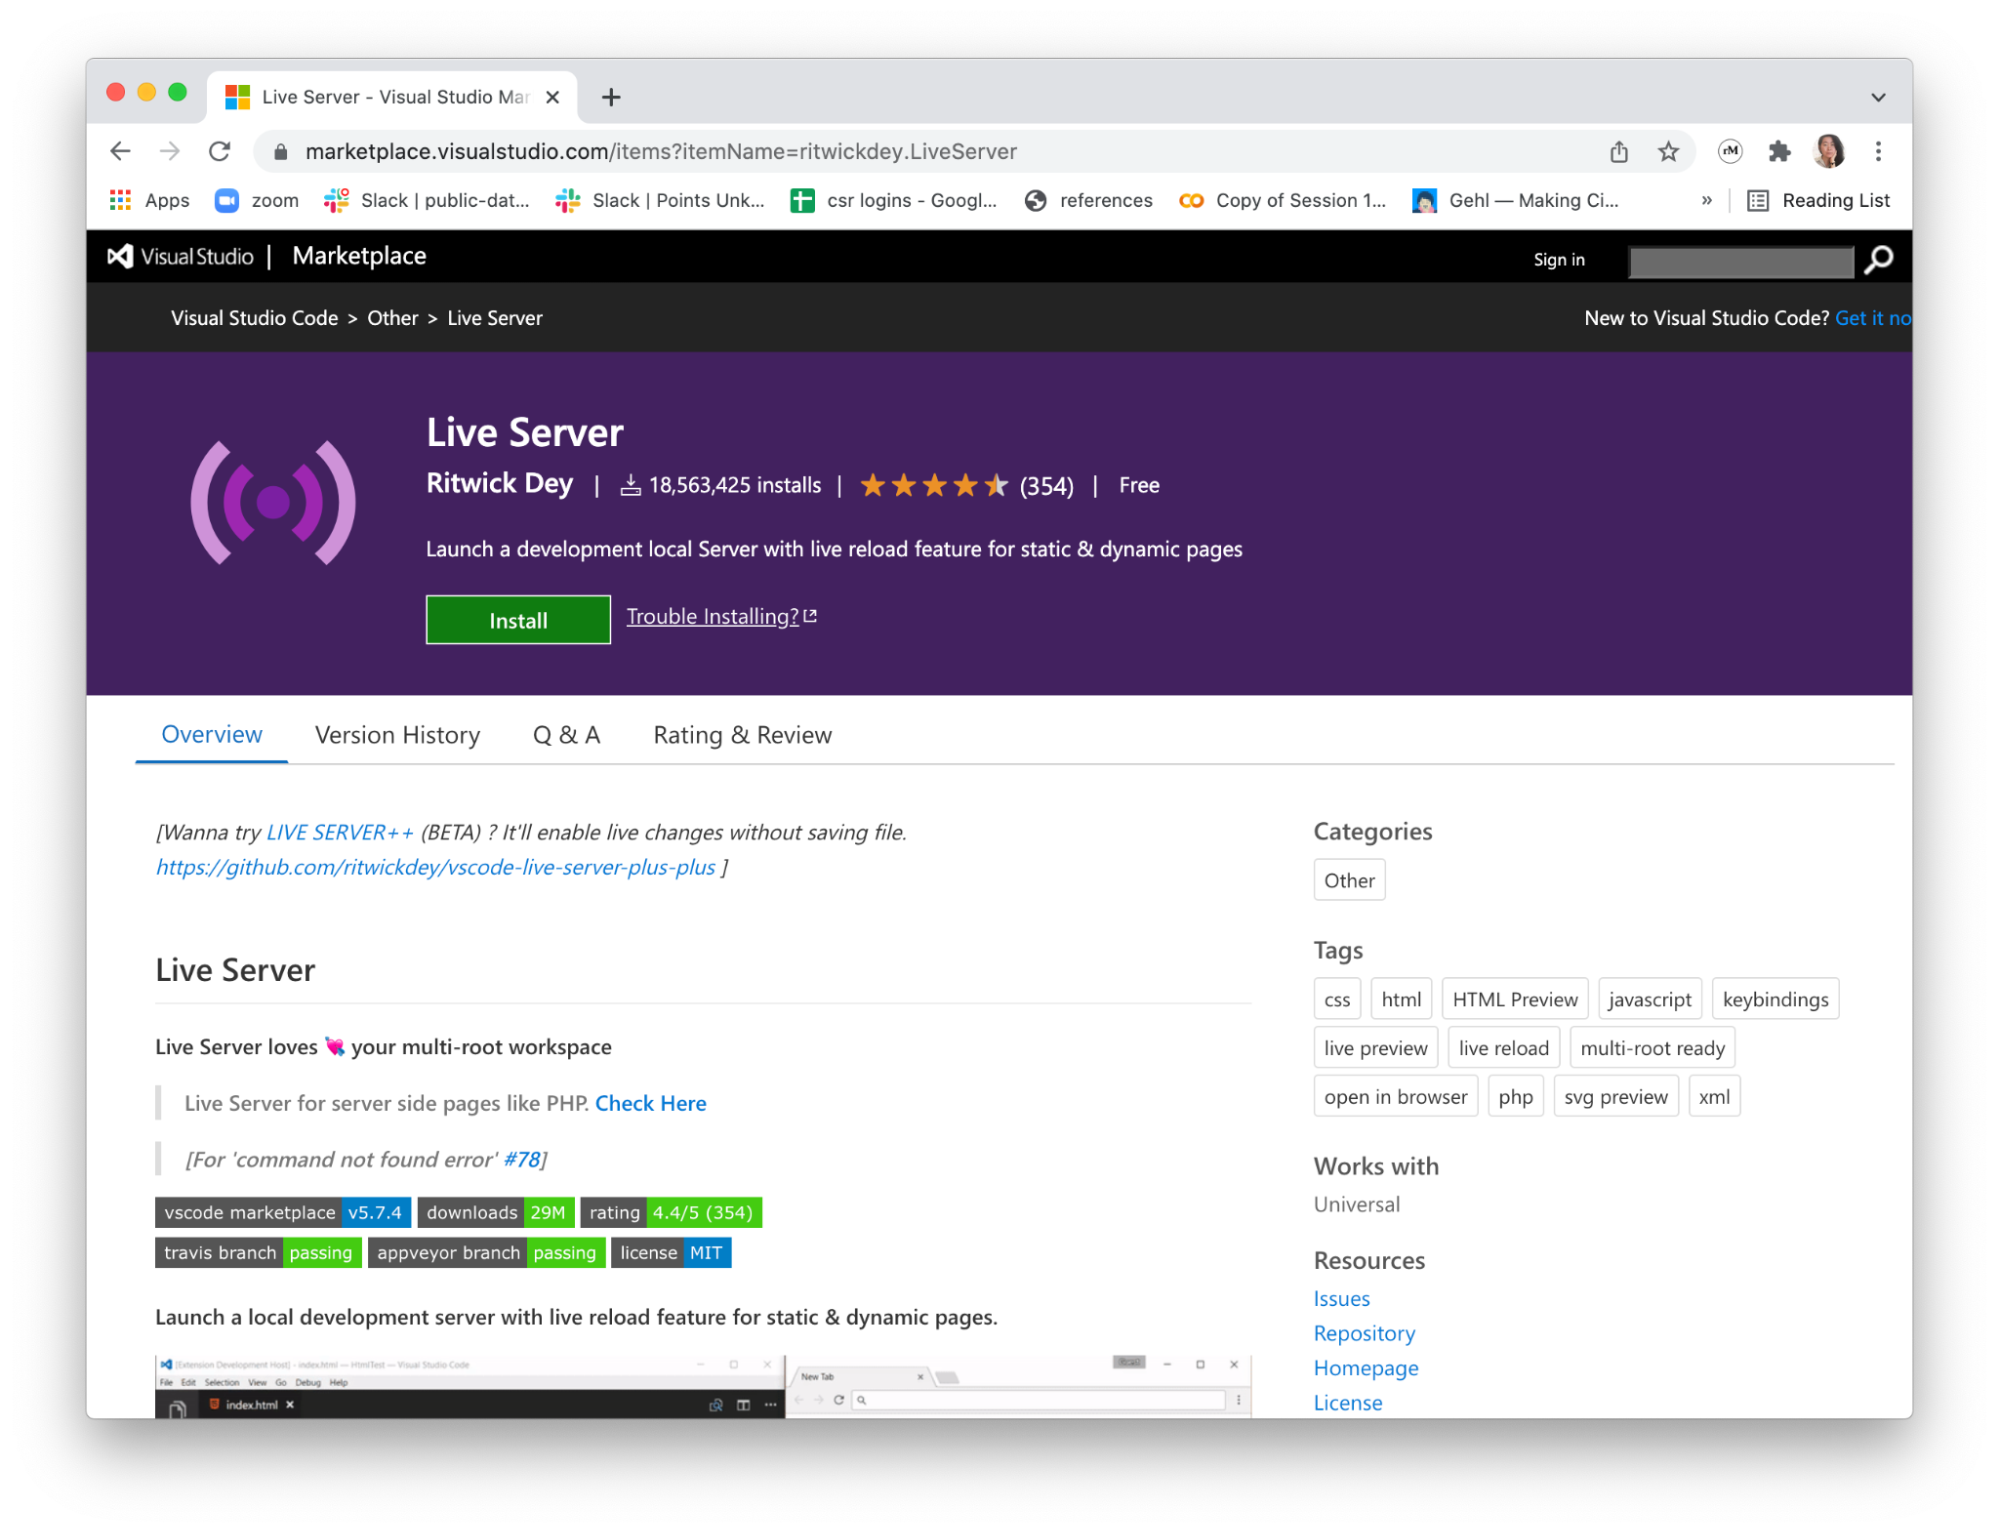The width and height of the screenshot is (1999, 1533).
Task: Click license MIT badge
Action: click(x=671, y=1253)
